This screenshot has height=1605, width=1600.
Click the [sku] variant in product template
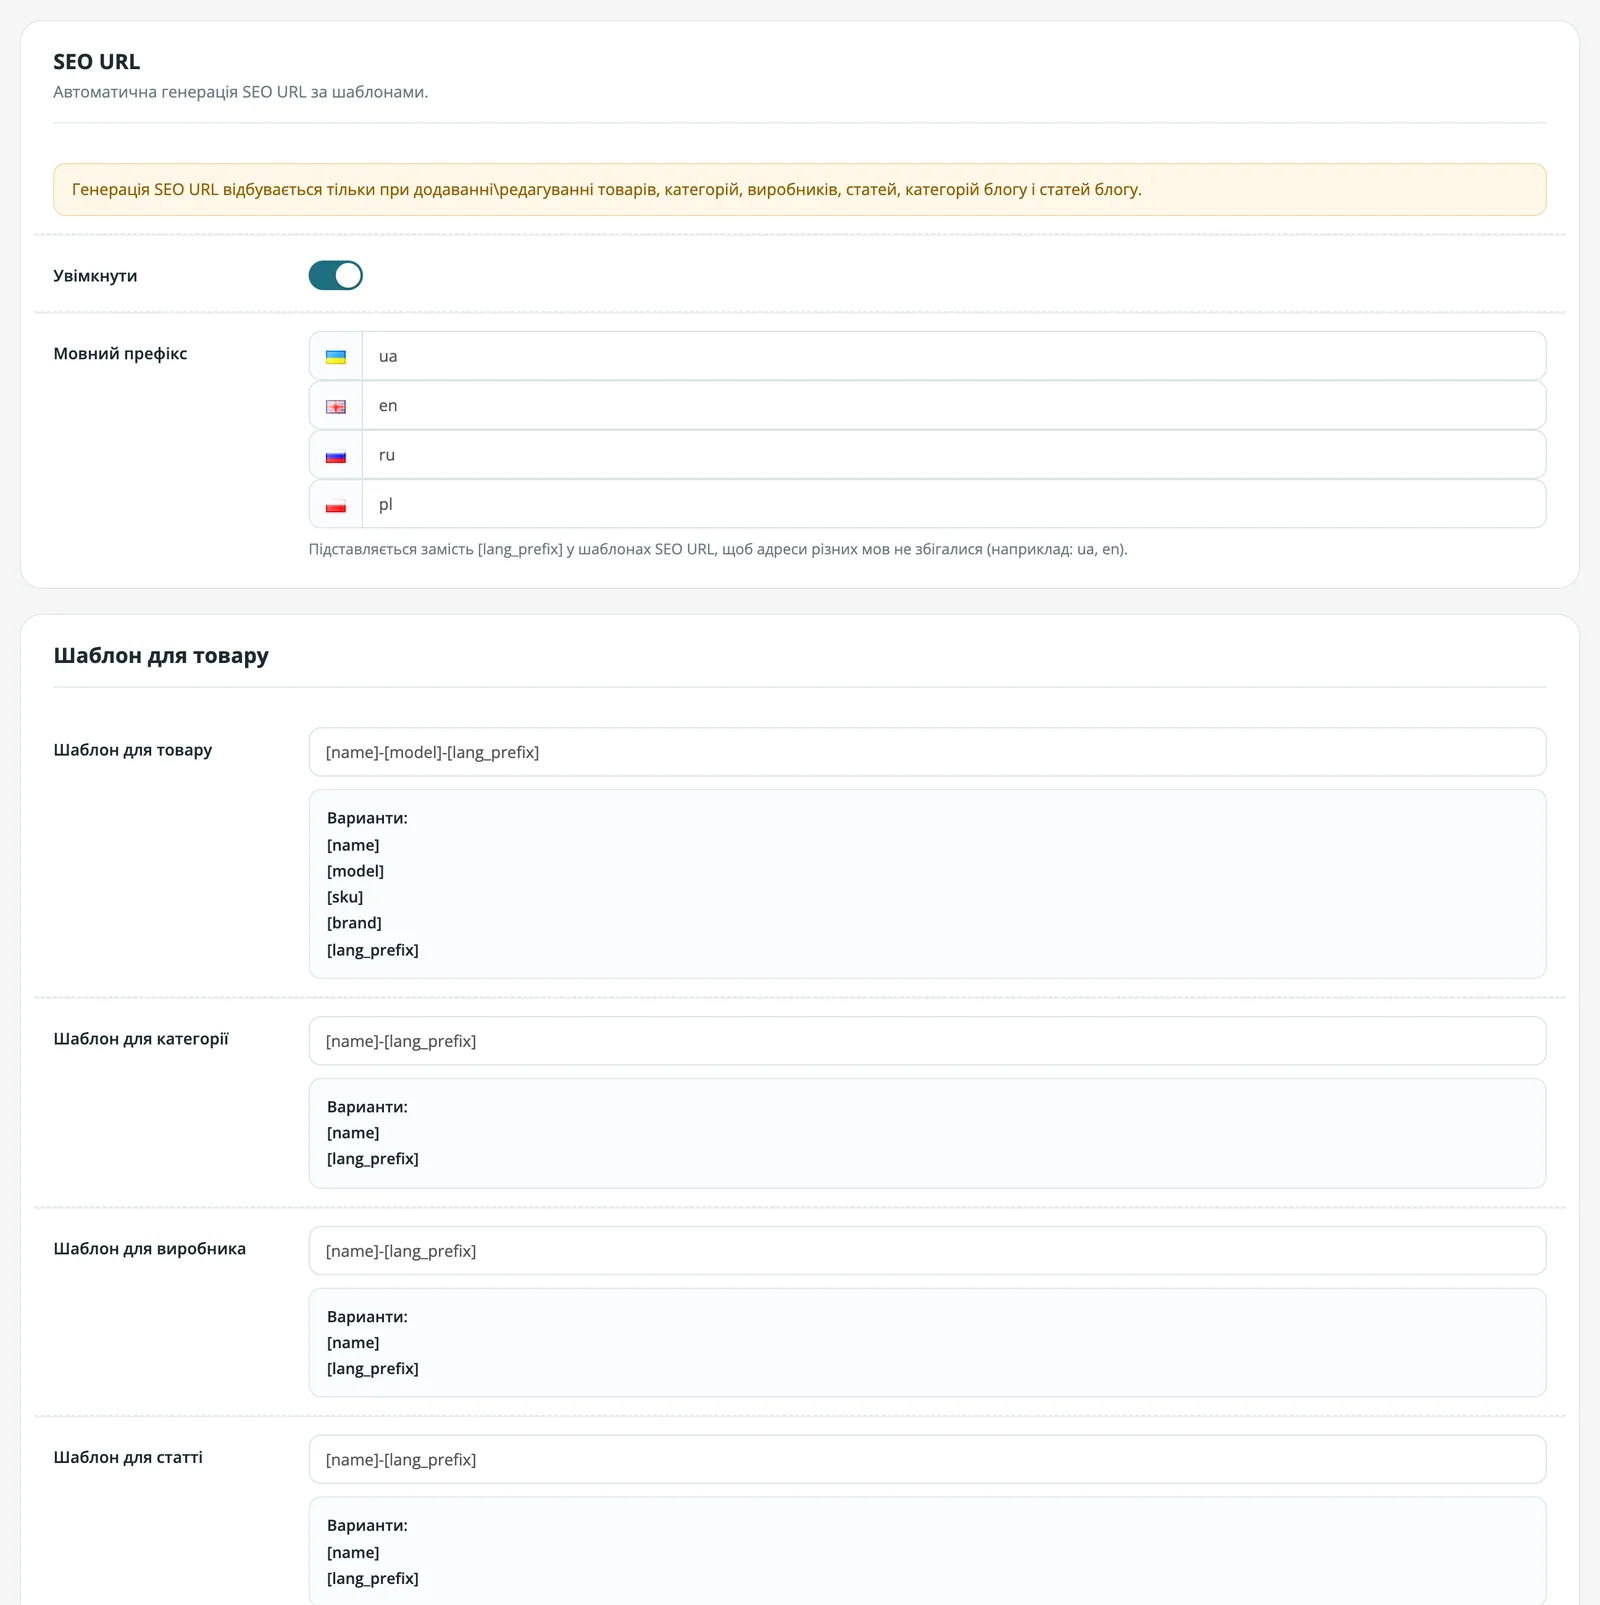tap(345, 897)
